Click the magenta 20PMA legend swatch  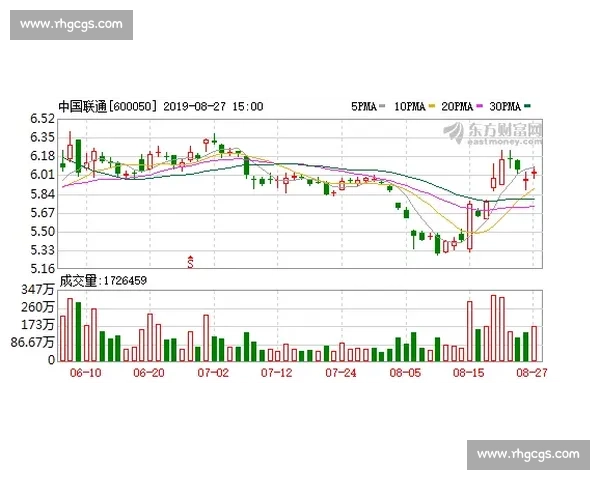[x=479, y=106]
